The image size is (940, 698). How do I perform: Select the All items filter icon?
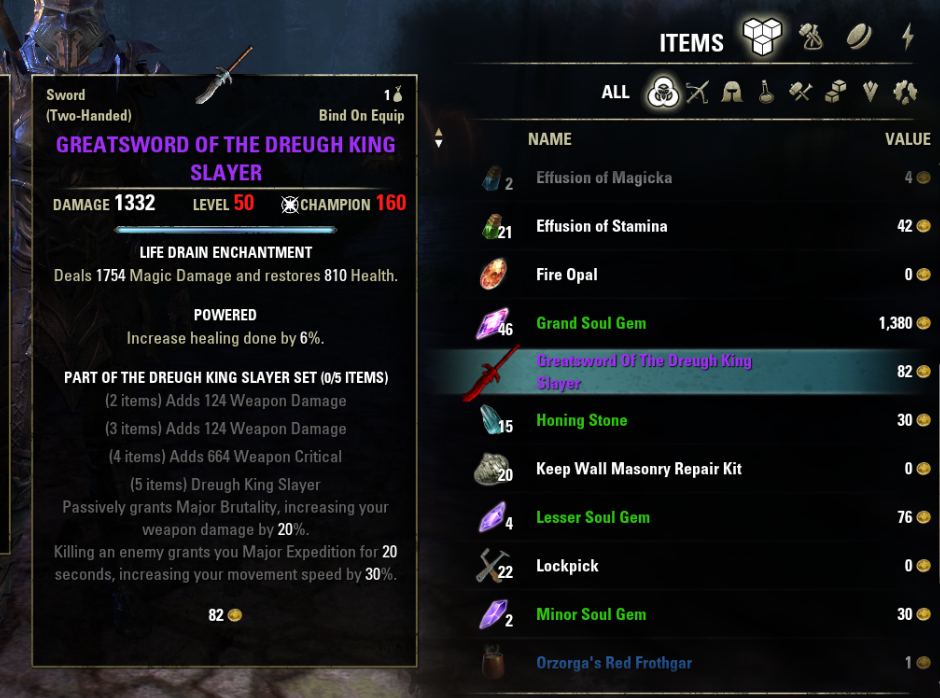(663, 92)
